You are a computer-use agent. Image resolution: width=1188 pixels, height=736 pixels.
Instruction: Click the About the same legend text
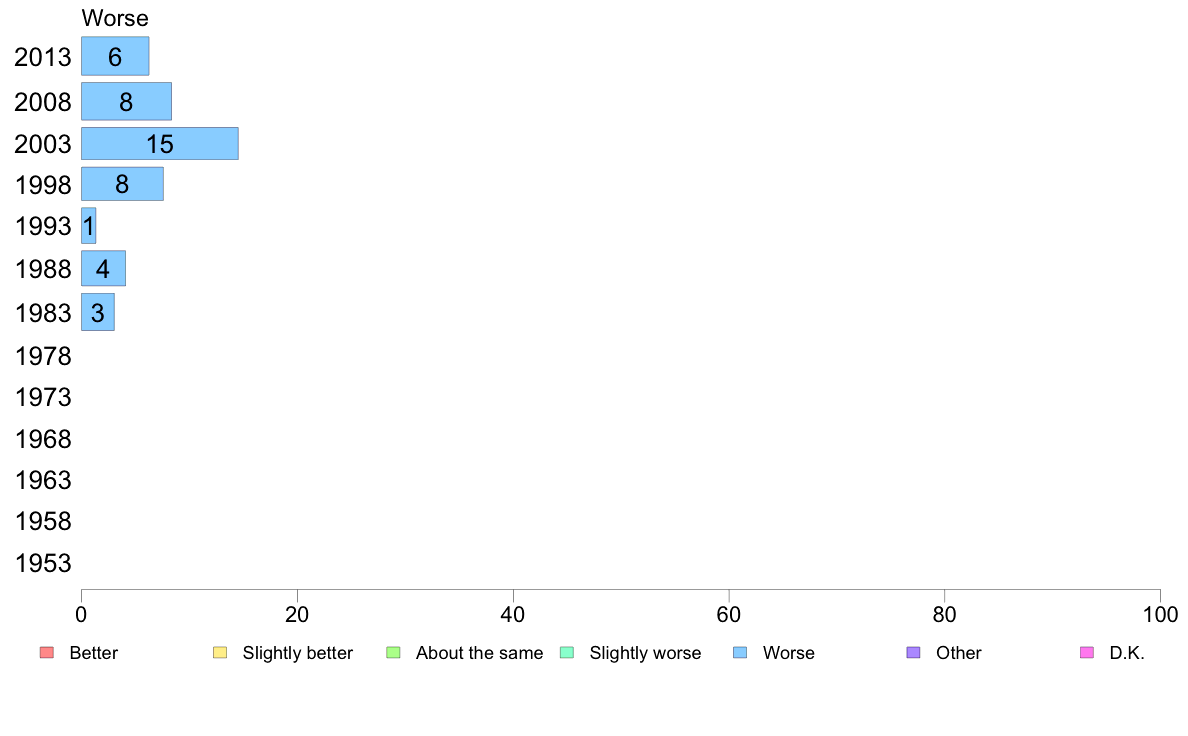point(480,653)
